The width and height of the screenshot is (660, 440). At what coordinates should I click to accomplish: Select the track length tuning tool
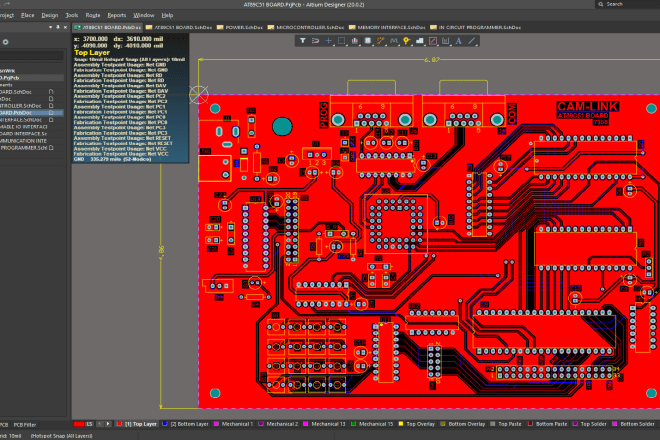[394, 41]
